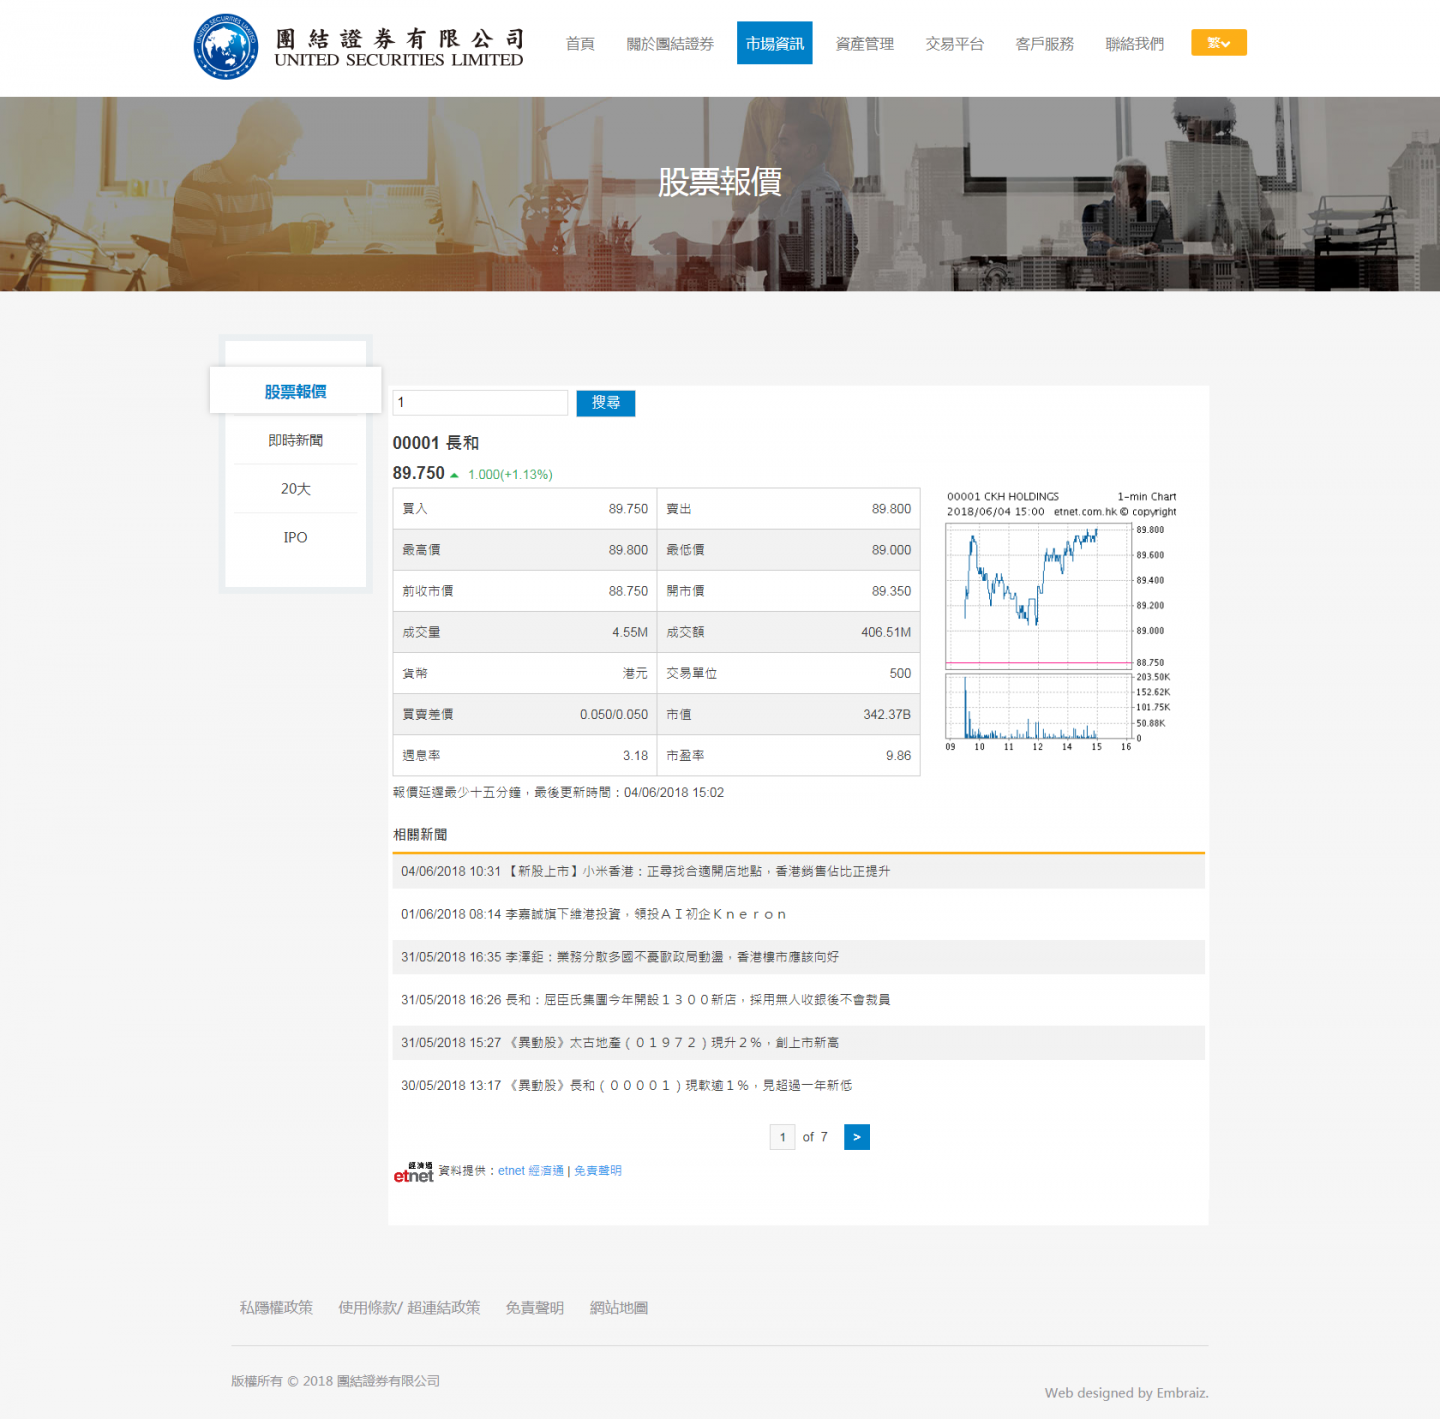This screenshot has height=1419, width=1440.
Task: Open the 免責聲明 link beside etnet
Action: (x=598, y=1171)
